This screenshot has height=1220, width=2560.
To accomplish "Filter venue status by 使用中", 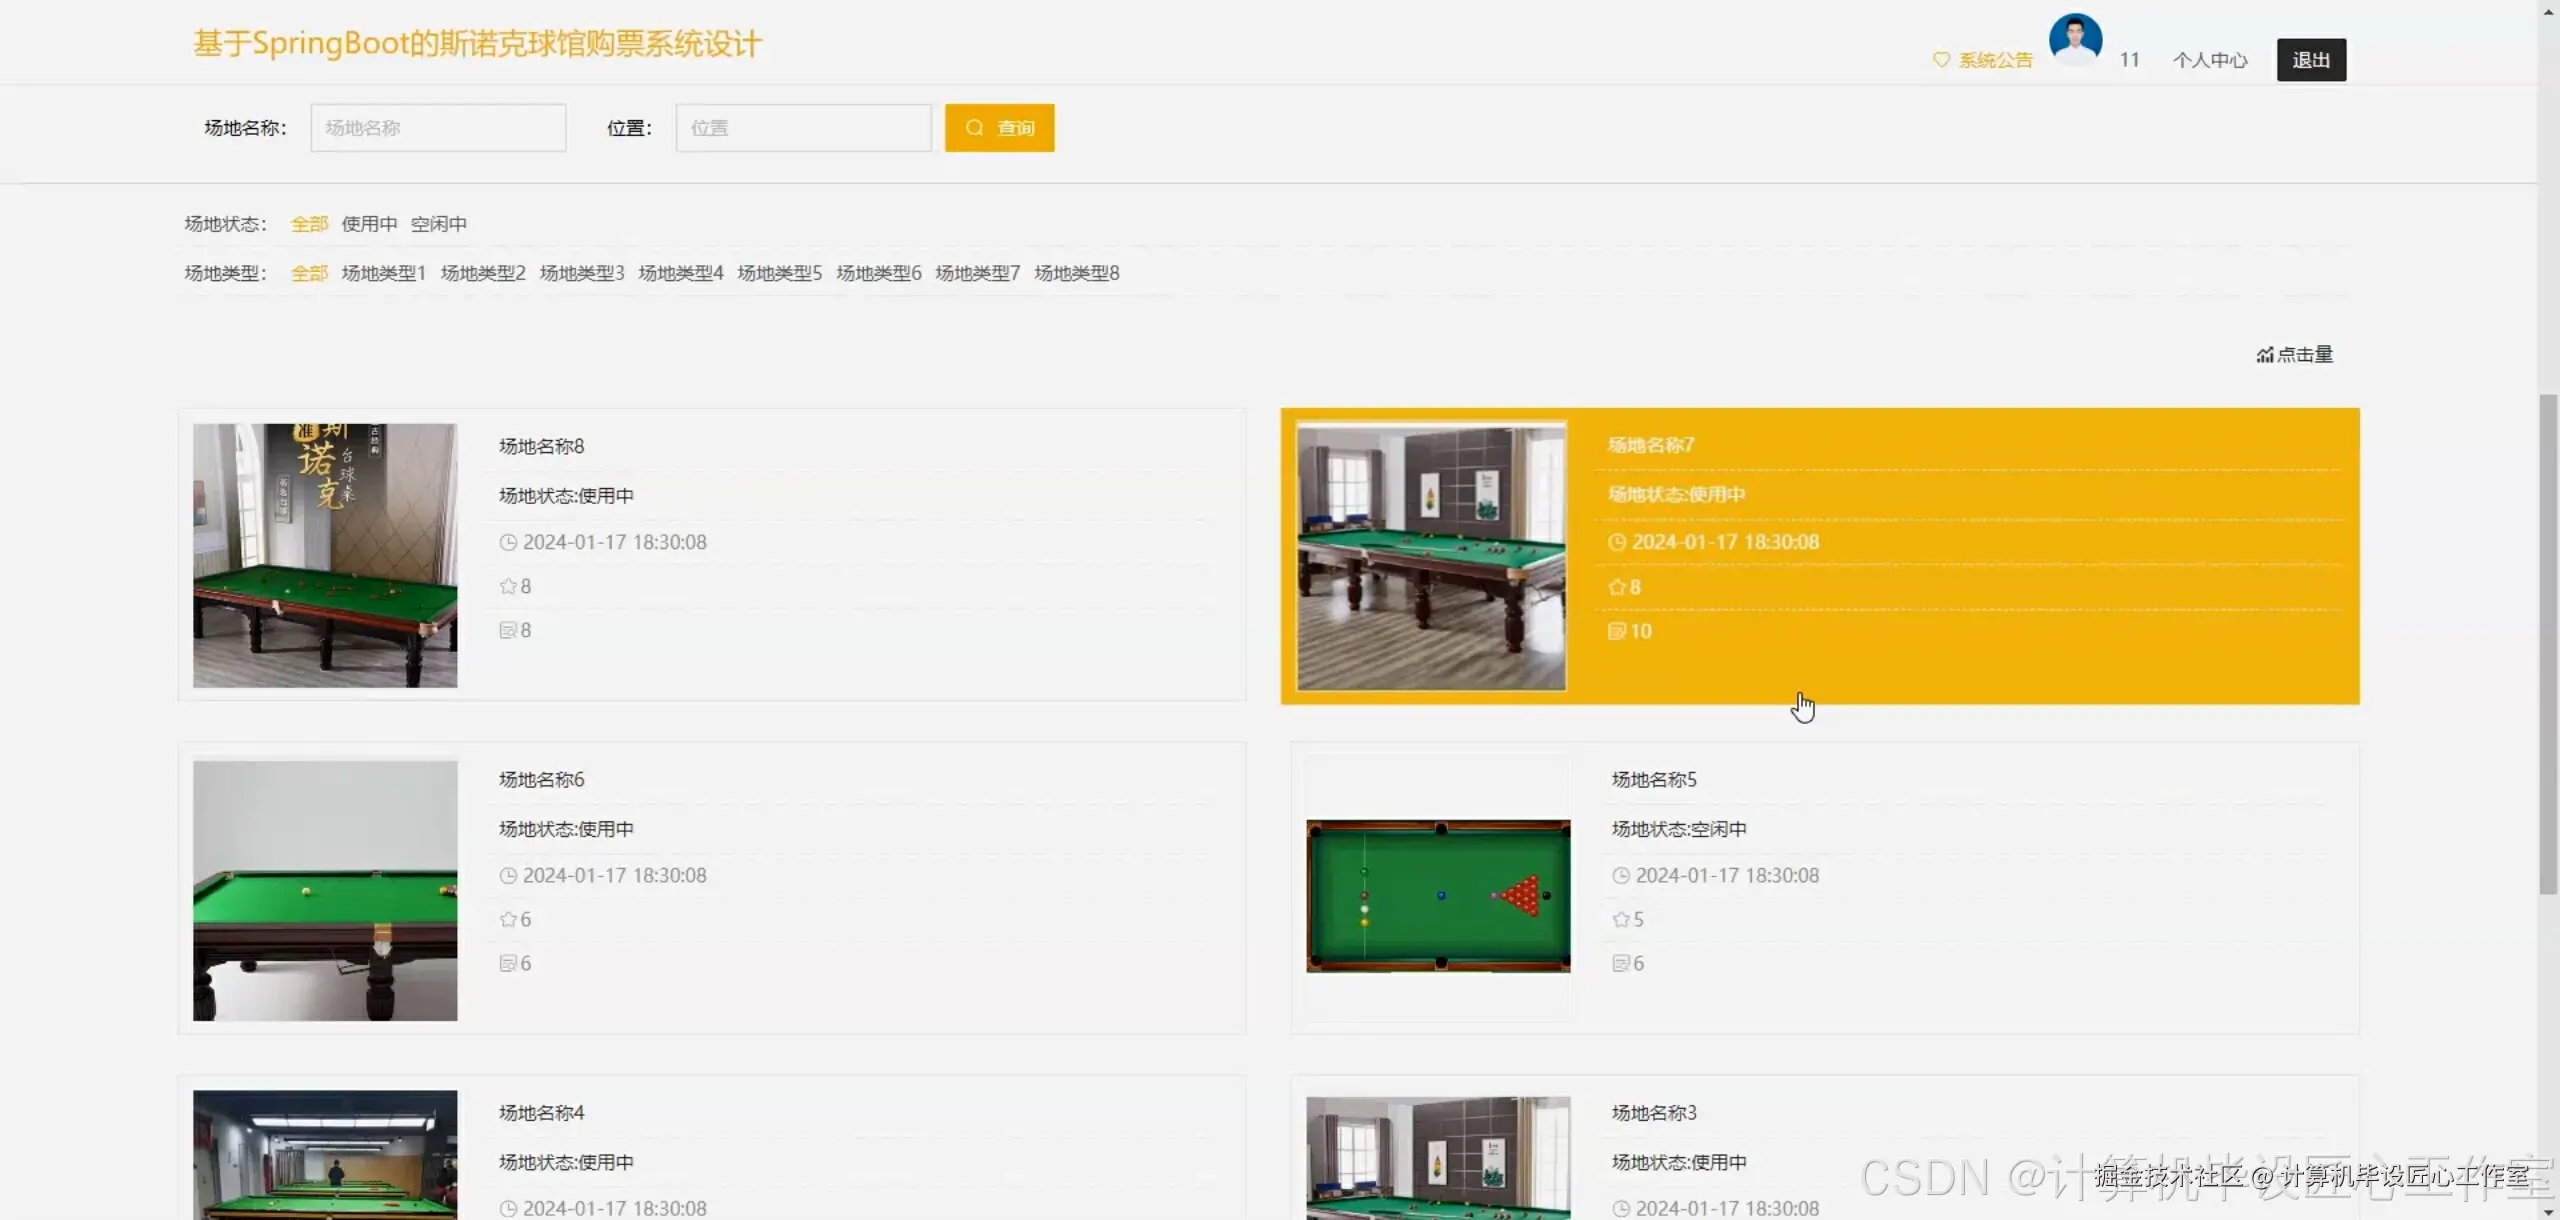I will point(369,224).
